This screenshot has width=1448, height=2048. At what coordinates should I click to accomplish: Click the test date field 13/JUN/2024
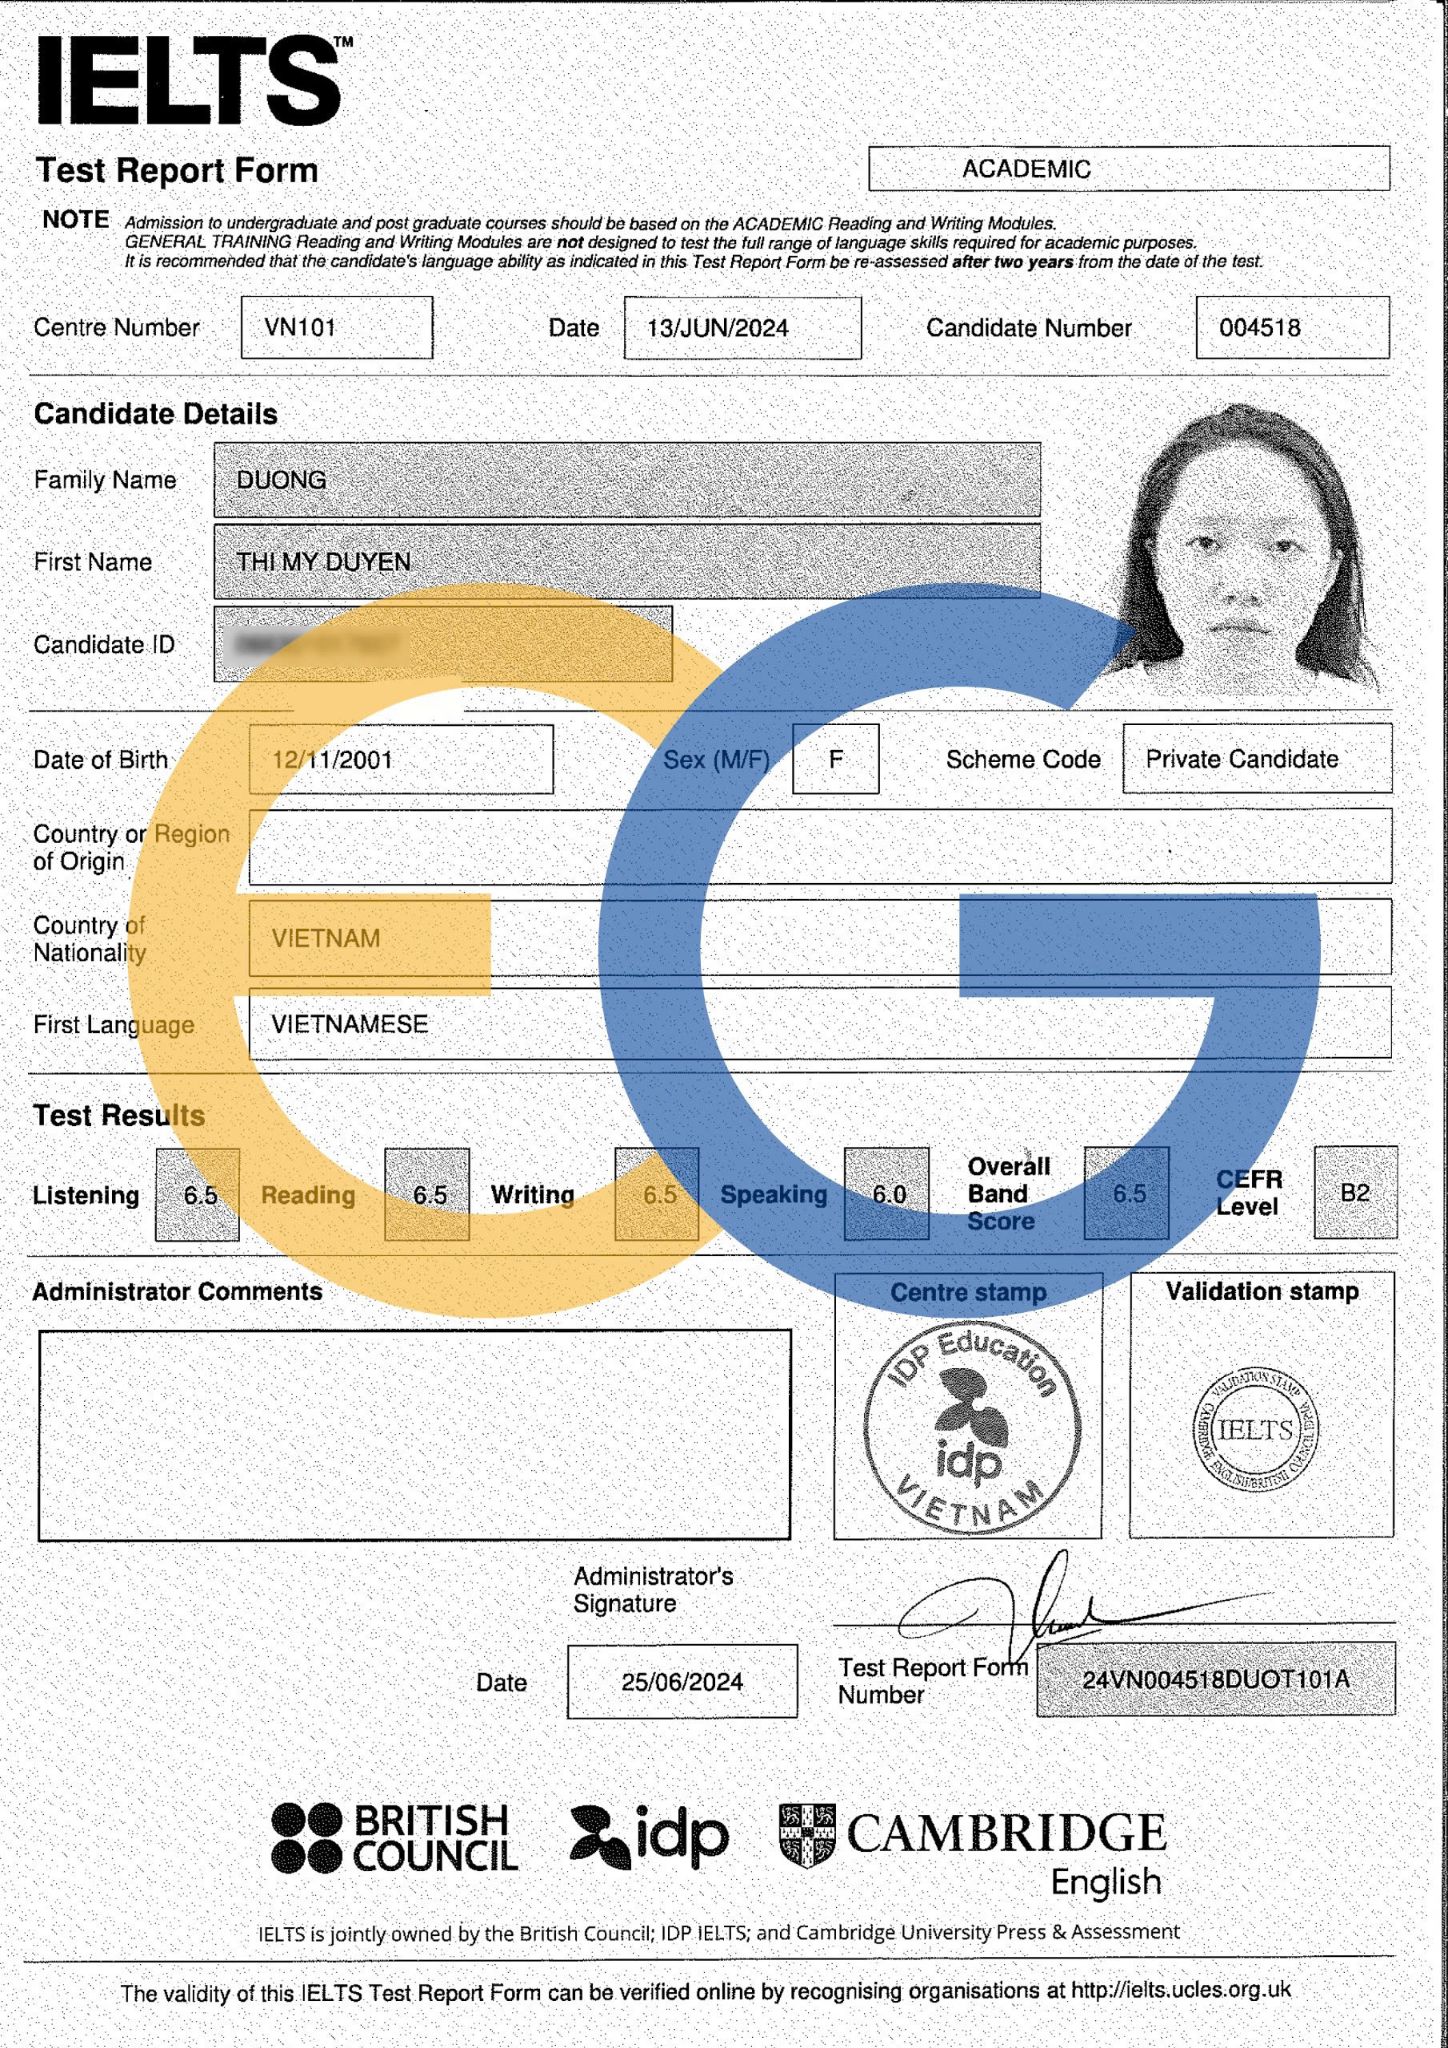coord(741,327)
